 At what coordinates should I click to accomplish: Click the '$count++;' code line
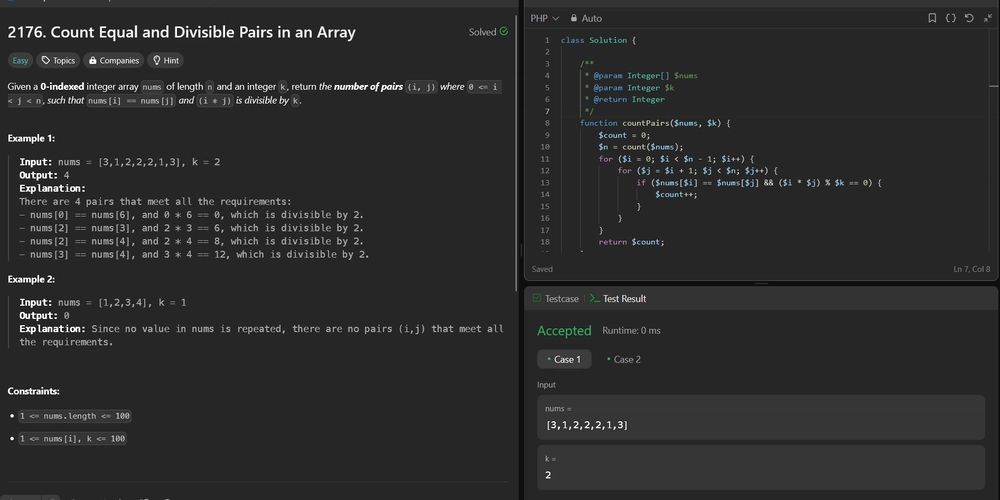click(676, 195)
